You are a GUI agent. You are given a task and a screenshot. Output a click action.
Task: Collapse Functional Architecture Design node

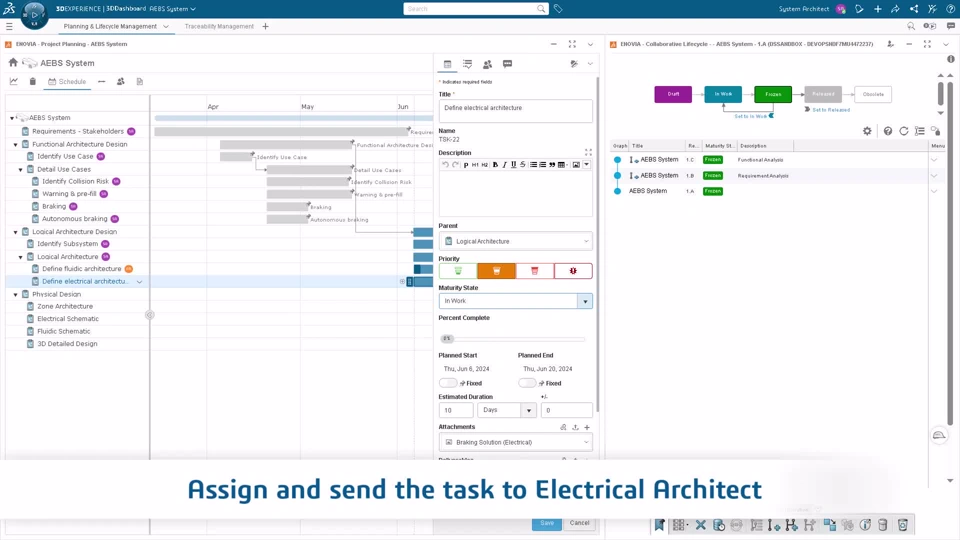click(x=15, y=144)
